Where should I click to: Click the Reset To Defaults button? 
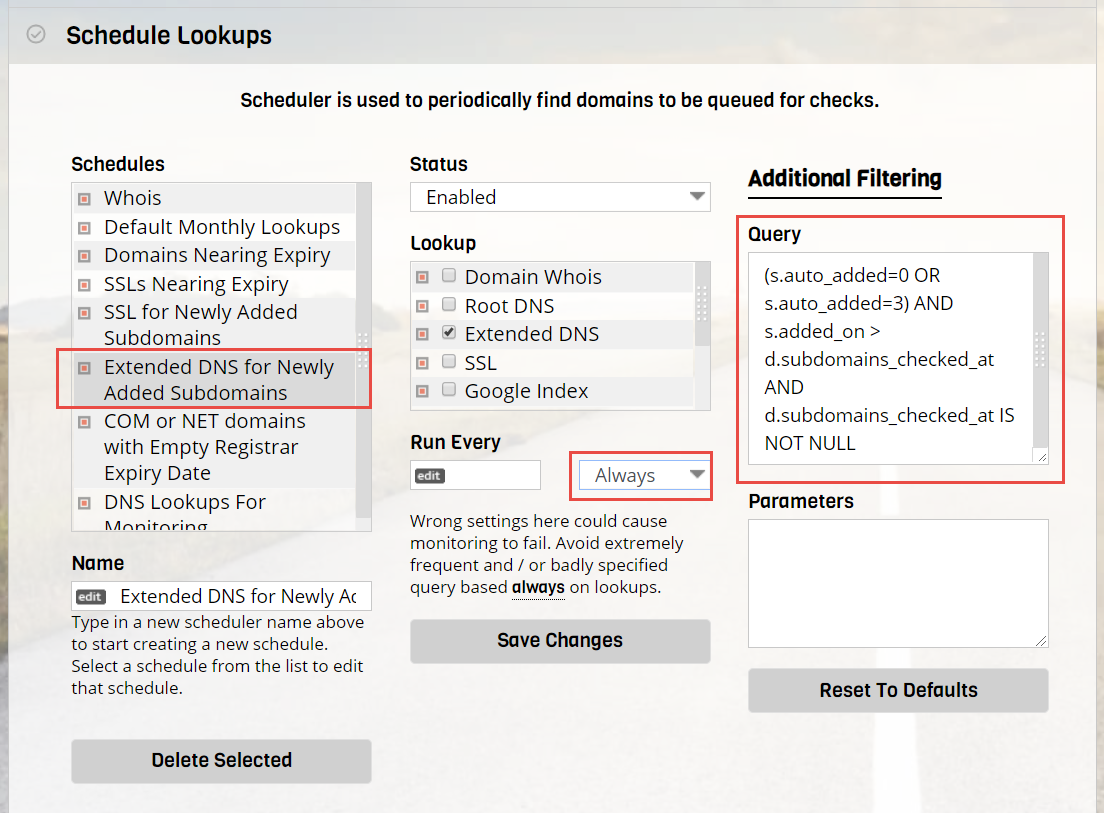[x=898, y=691]
